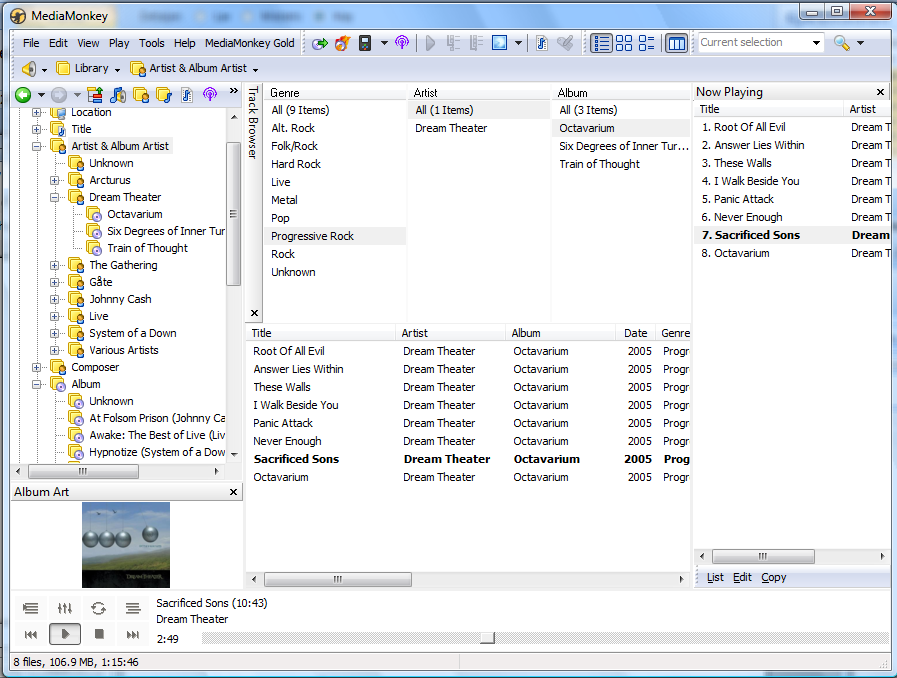Toggle the Track Browser column view button
The image size is (897, 678).
(x=677, y=43)
